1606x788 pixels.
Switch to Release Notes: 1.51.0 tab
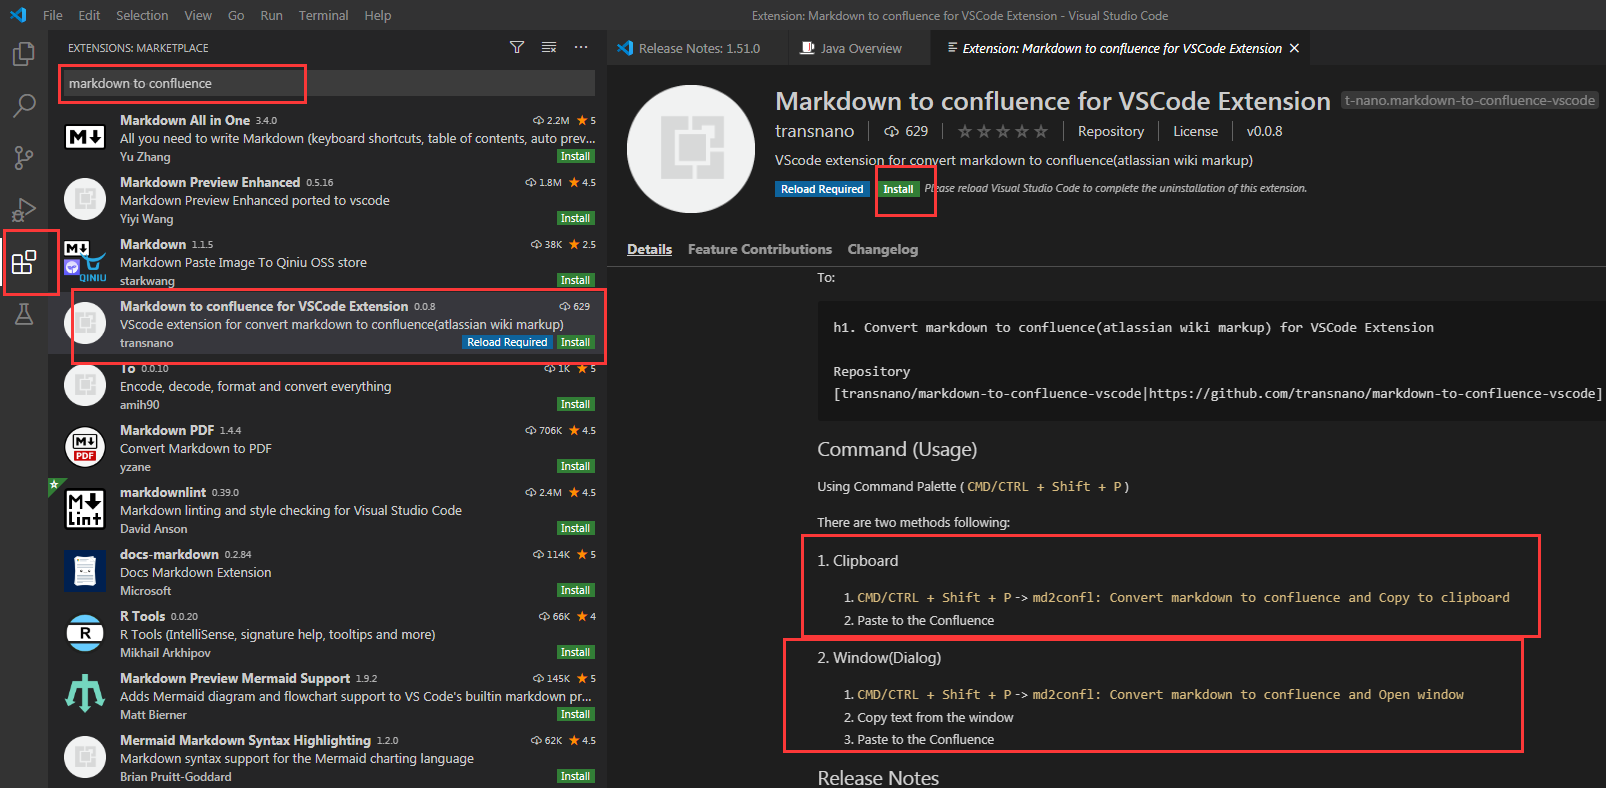[x=696, y=48]
